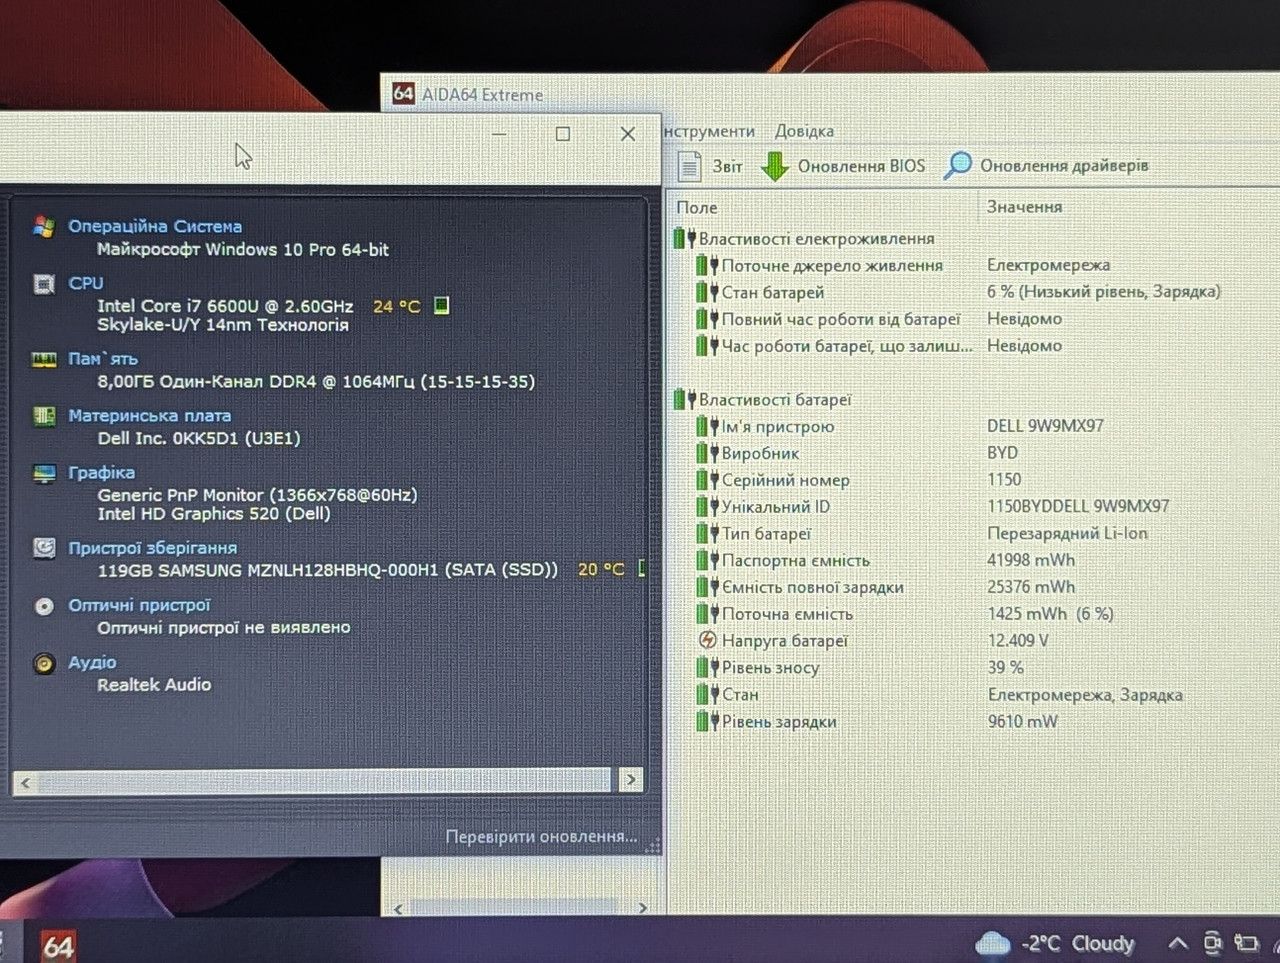Click the CPU chip icon in Speccy
Image resolution: width=1280 pixels, height=963 pixels.
coord(44,285)
